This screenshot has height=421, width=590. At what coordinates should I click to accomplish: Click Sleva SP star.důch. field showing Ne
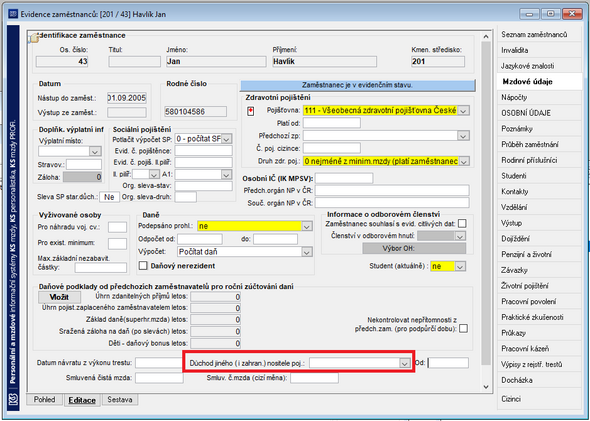click(109, 197)
